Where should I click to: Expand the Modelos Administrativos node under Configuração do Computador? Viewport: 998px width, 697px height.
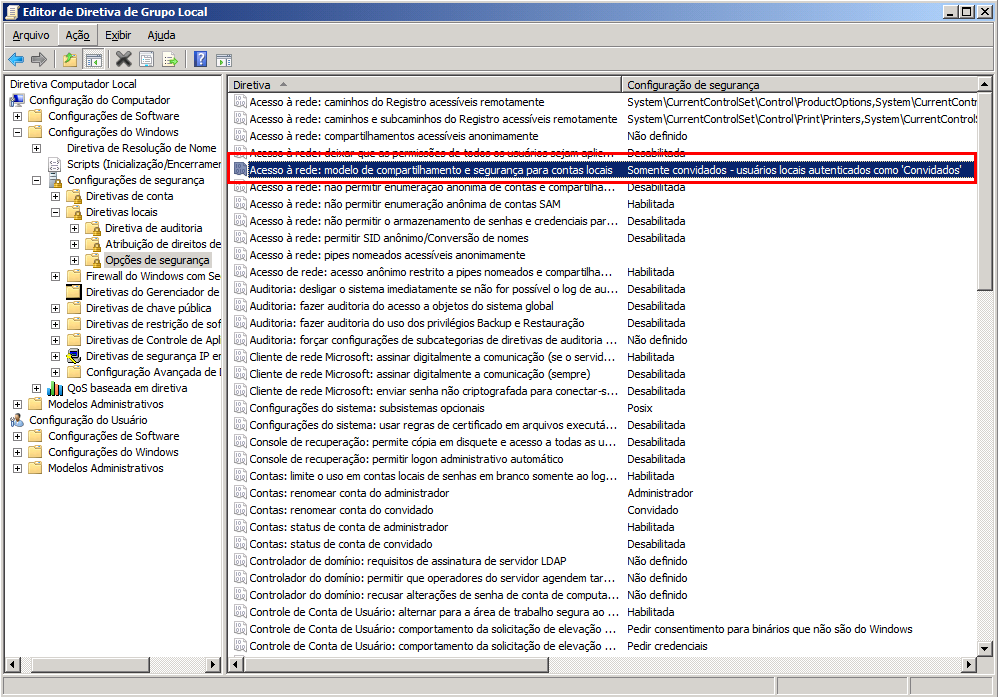[x=17, y=404]
